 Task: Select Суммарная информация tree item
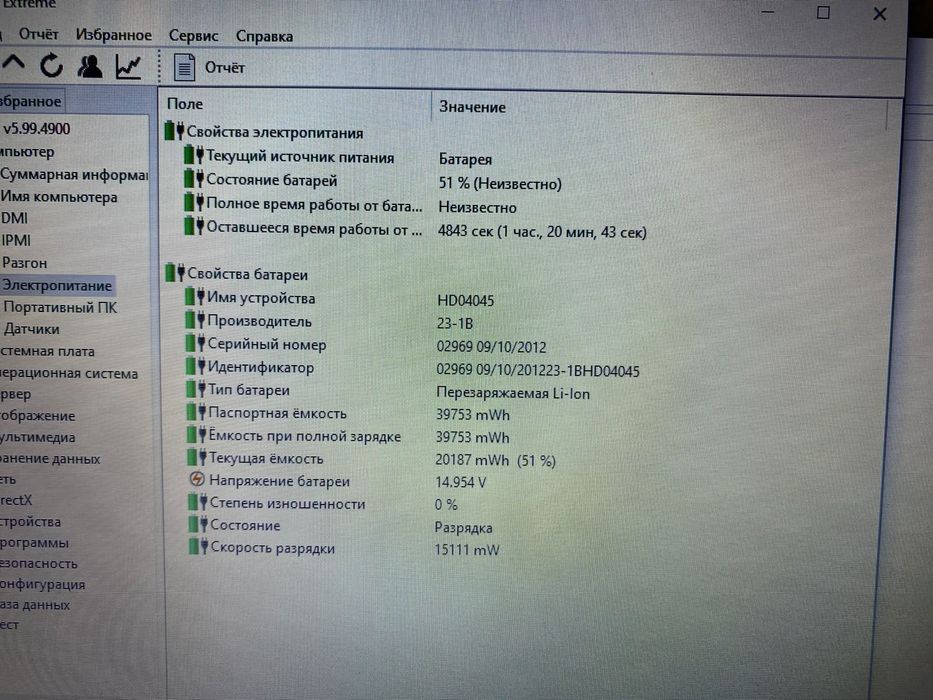pyautogui.click(x=74, y=174)
